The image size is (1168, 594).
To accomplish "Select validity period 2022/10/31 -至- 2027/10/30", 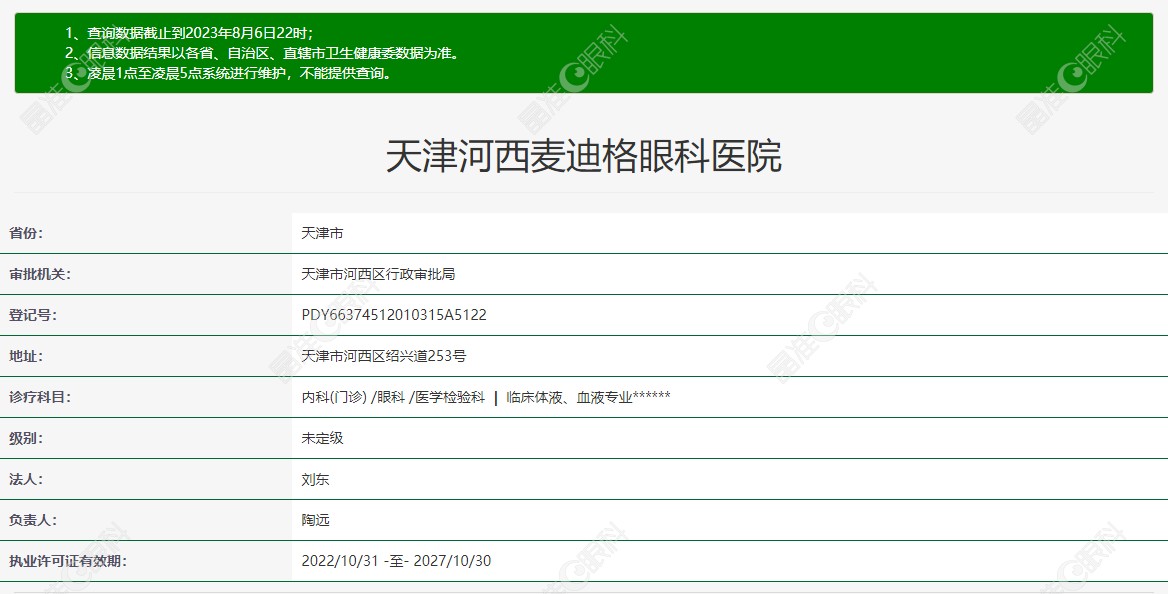I will click(x=396, y=561).
